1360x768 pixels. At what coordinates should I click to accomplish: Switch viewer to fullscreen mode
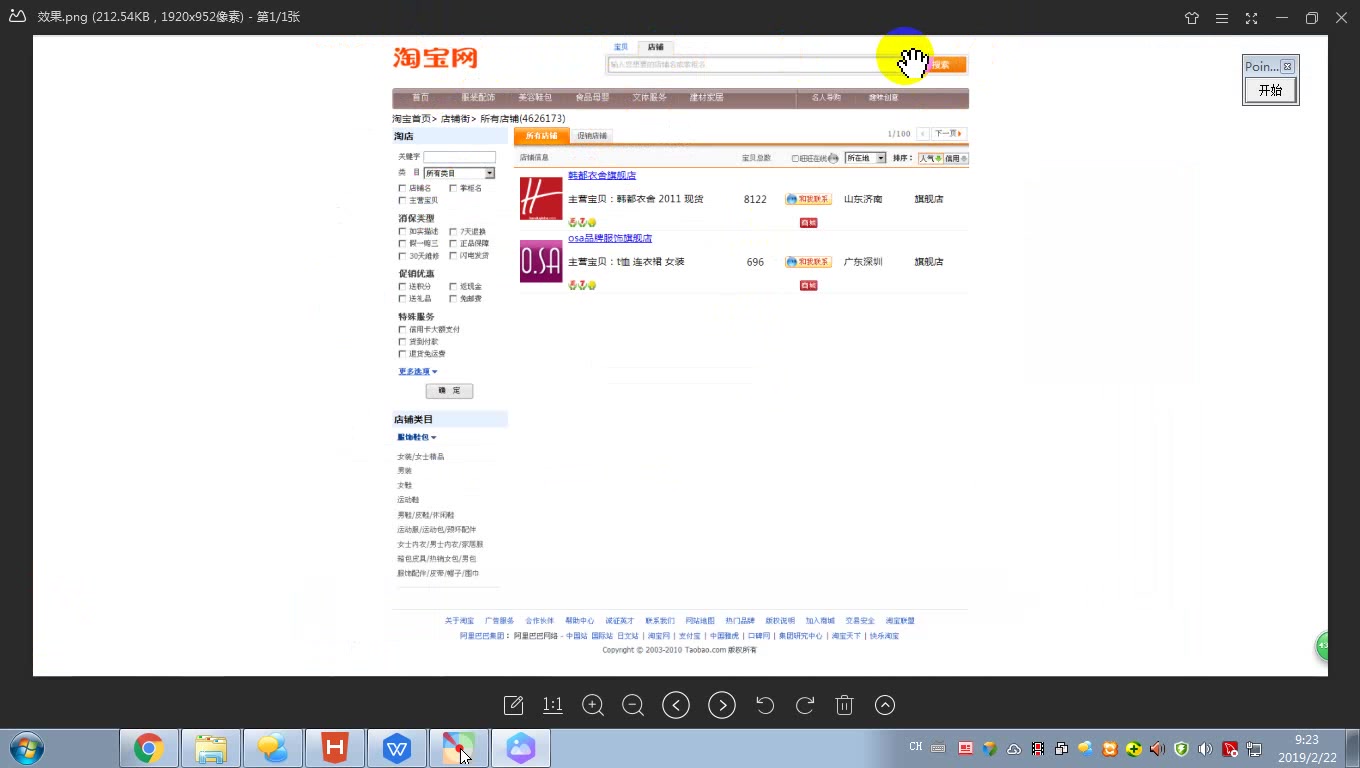click(x=1252, y=17)
